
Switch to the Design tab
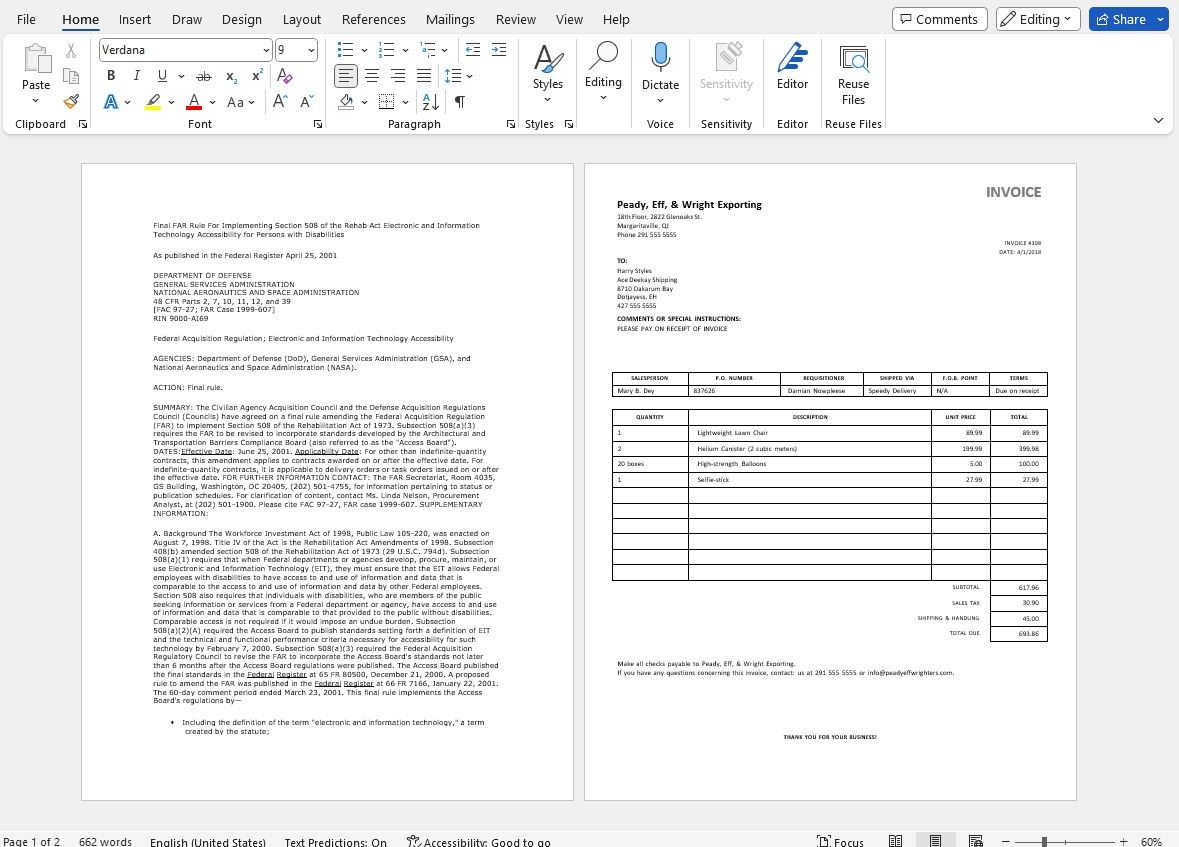[242, 20]
